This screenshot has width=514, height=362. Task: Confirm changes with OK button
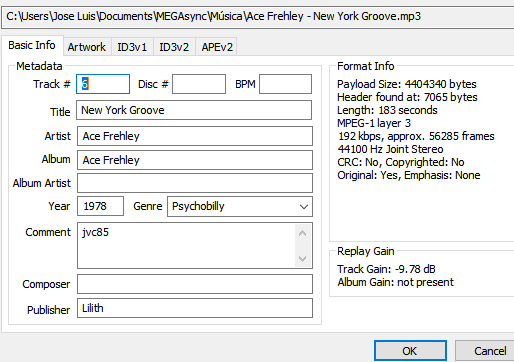tap(410, 351)
